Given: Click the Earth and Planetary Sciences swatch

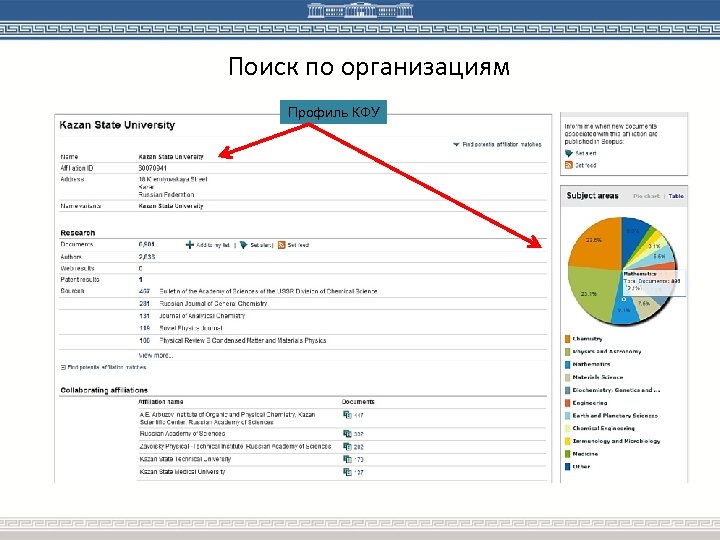Looking at the screenshot, I should [568, 416].
